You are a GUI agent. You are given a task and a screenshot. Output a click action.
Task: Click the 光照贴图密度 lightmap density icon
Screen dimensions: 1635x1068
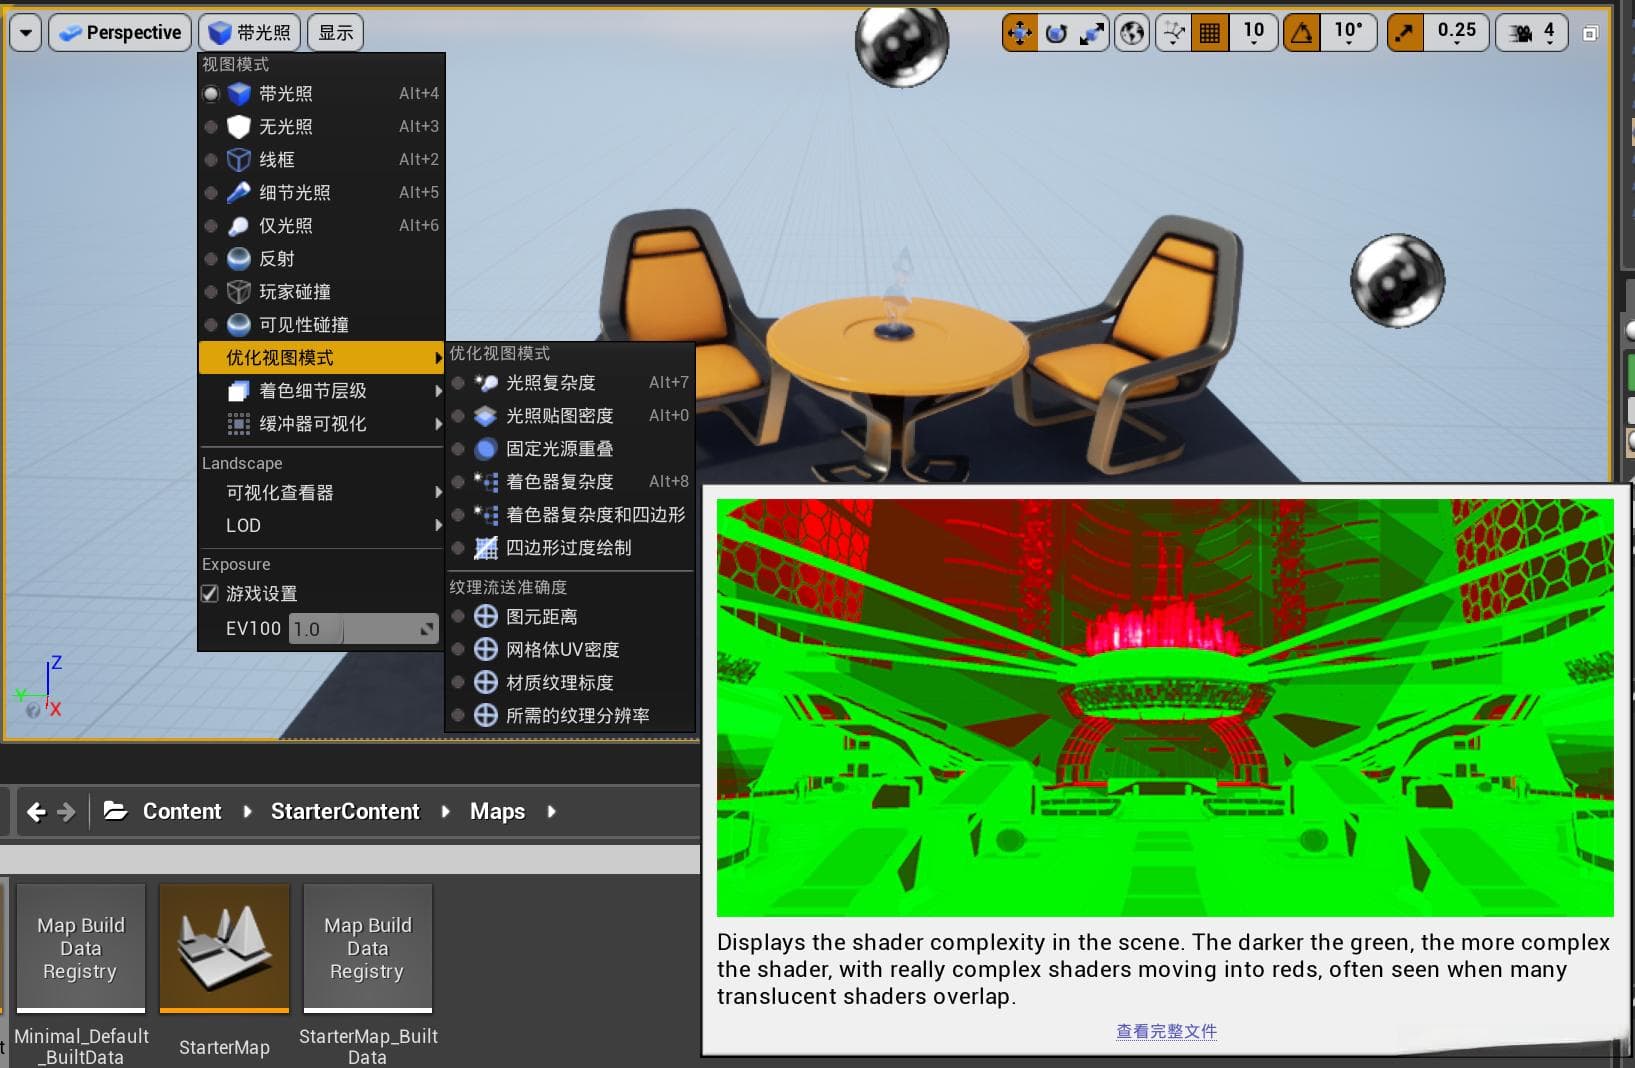coord(486,416)
